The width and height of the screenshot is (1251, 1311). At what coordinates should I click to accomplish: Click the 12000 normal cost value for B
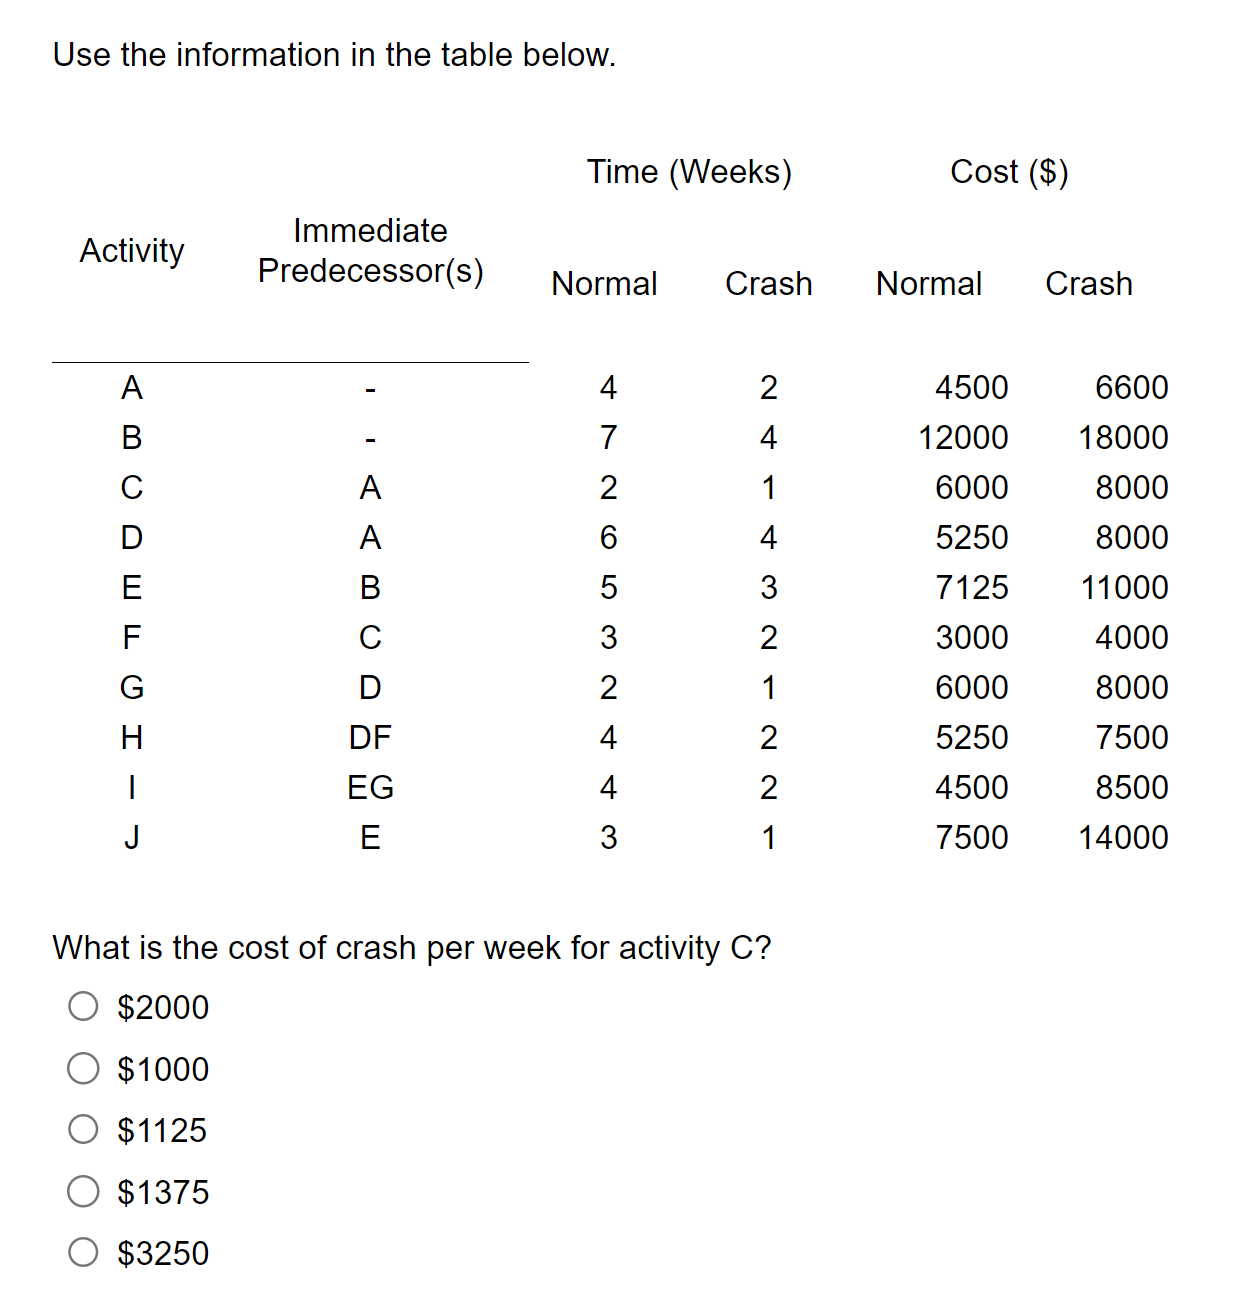click(x=961, y=437)
